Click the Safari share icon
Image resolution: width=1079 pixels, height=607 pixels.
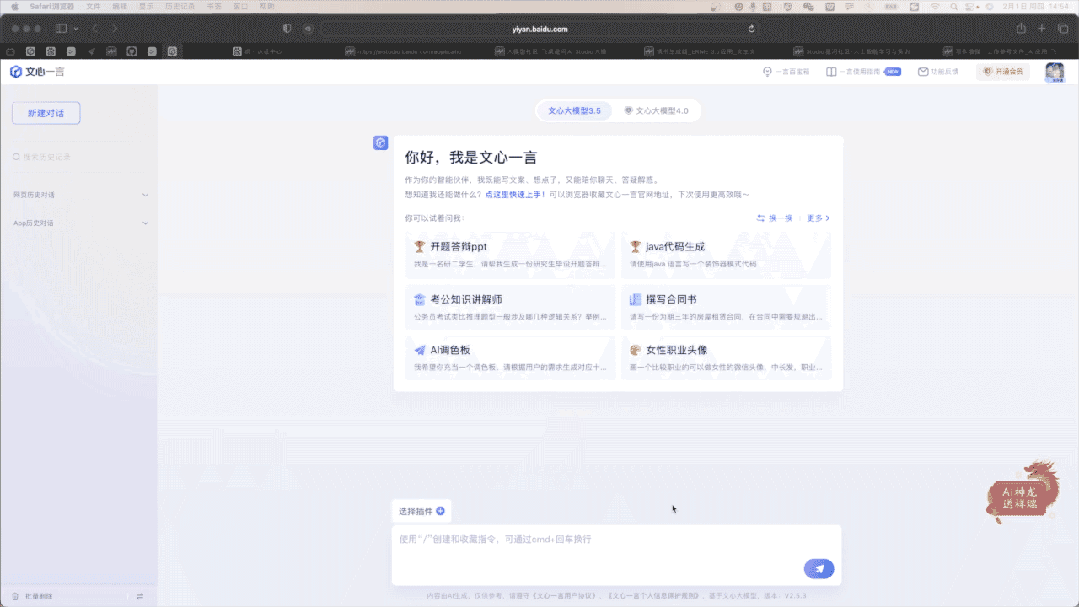coord(1021,29)
